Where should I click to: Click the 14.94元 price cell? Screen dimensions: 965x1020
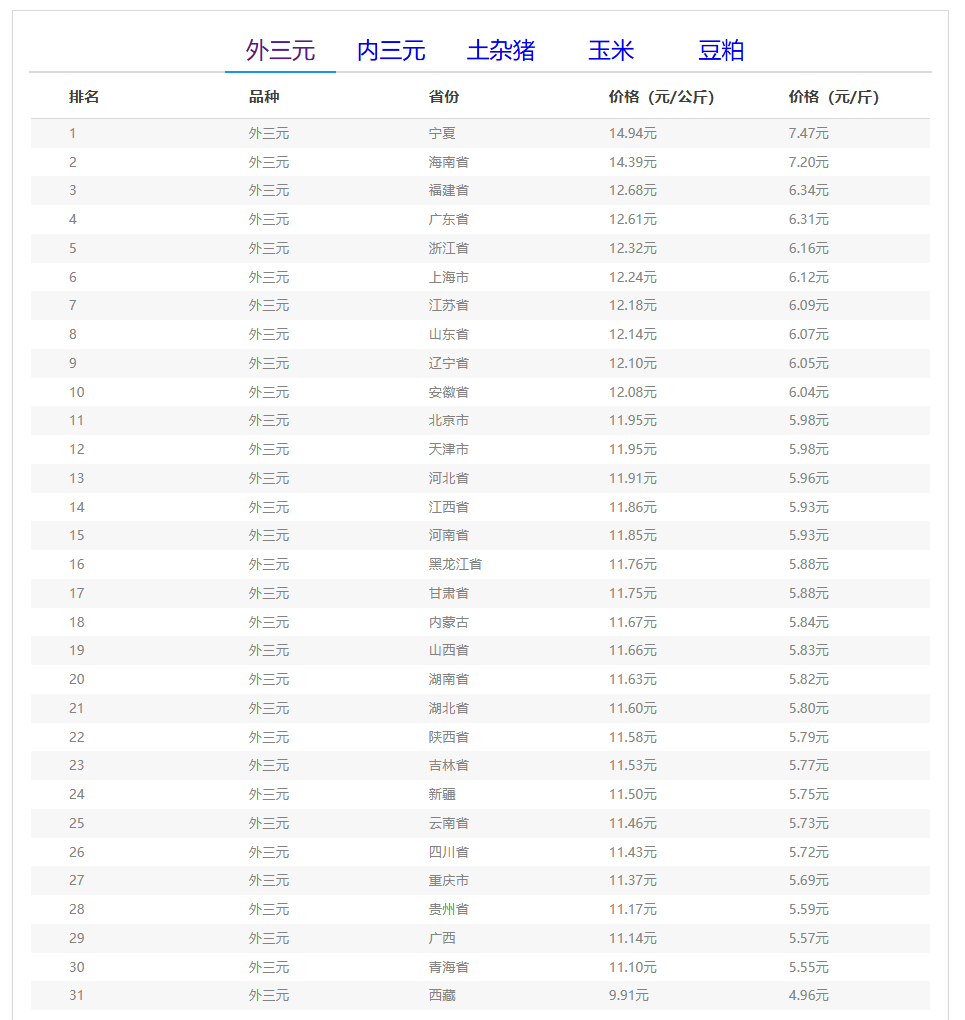point(632,133)
